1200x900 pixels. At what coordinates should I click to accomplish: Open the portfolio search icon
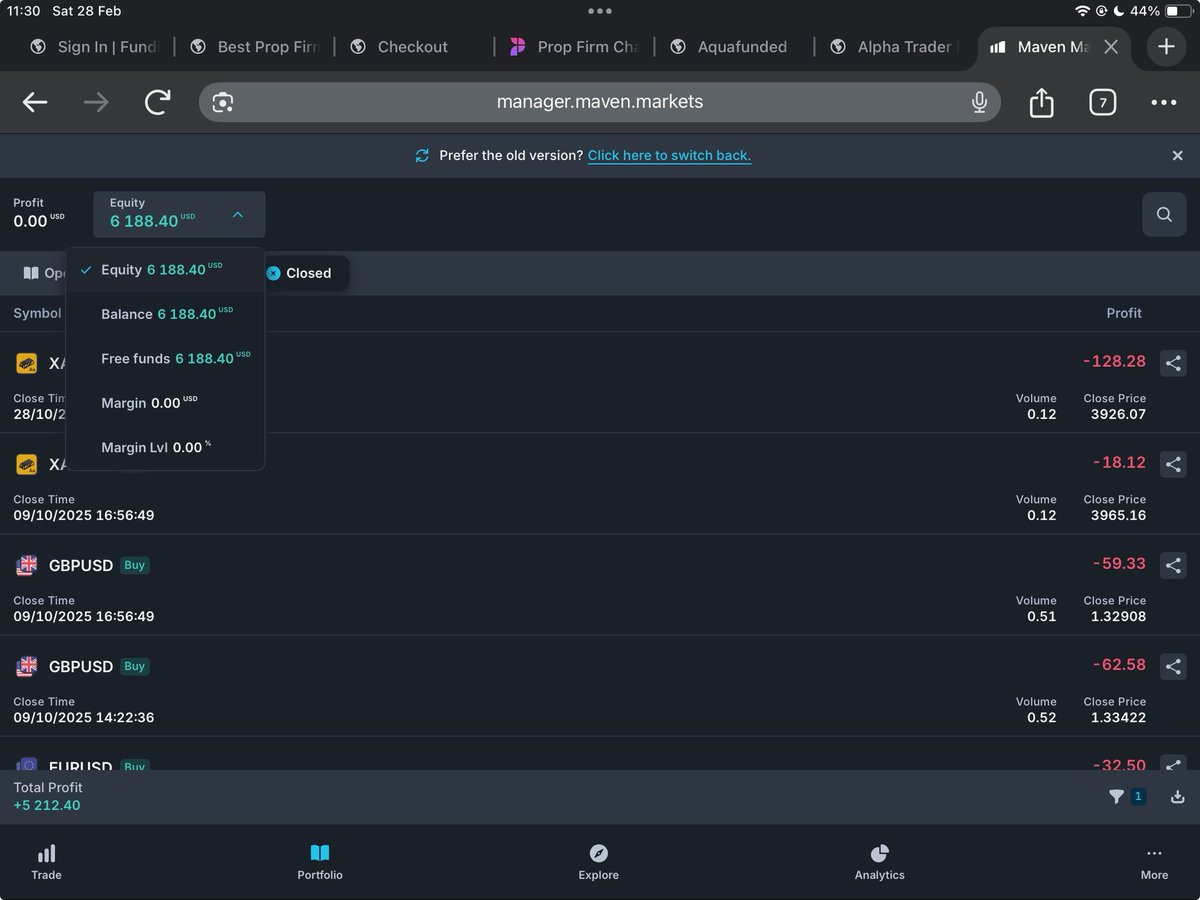[1164, 214]
